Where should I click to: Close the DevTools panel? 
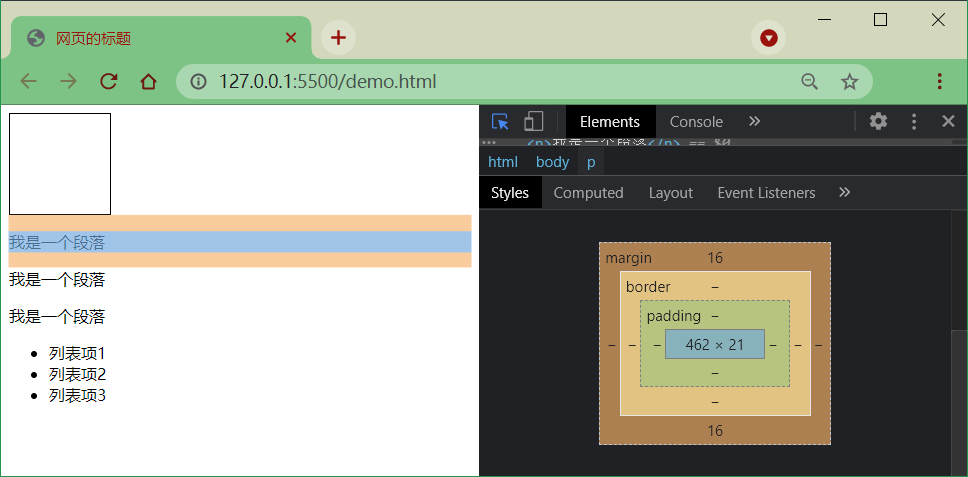(948, 122)
